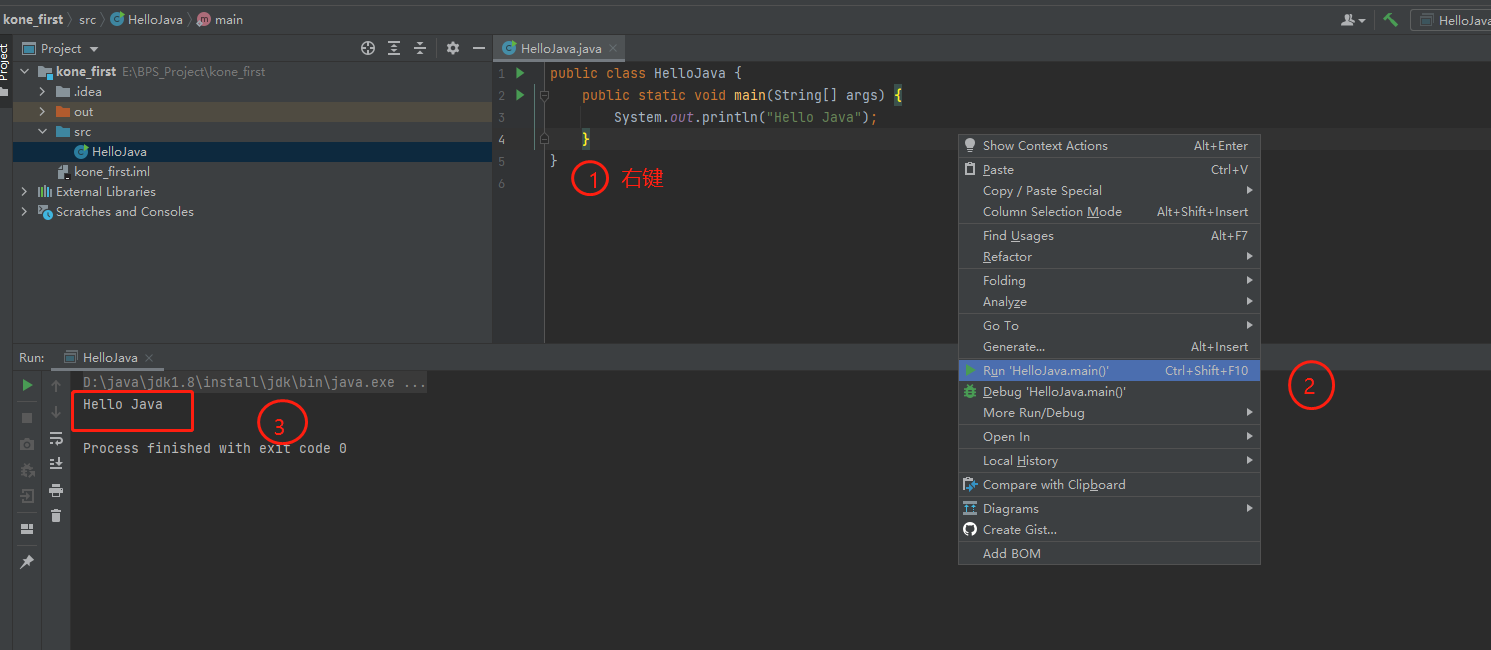Click kone_first in the breadcrumb bar
Image resolution: width=1491 pixels, height=650 pixels.
[x=31, y=19]
